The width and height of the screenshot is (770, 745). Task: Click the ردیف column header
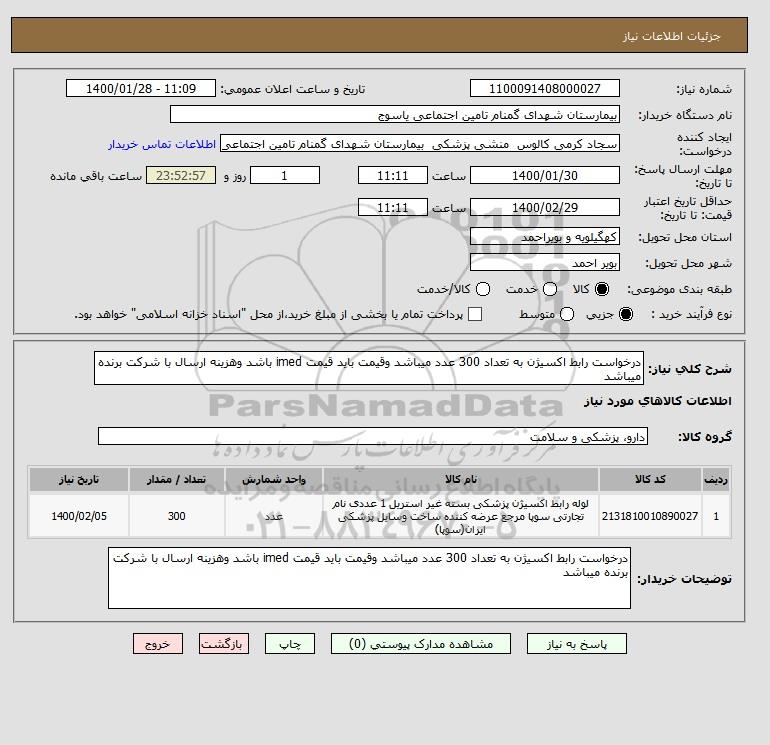click(716, 479)
